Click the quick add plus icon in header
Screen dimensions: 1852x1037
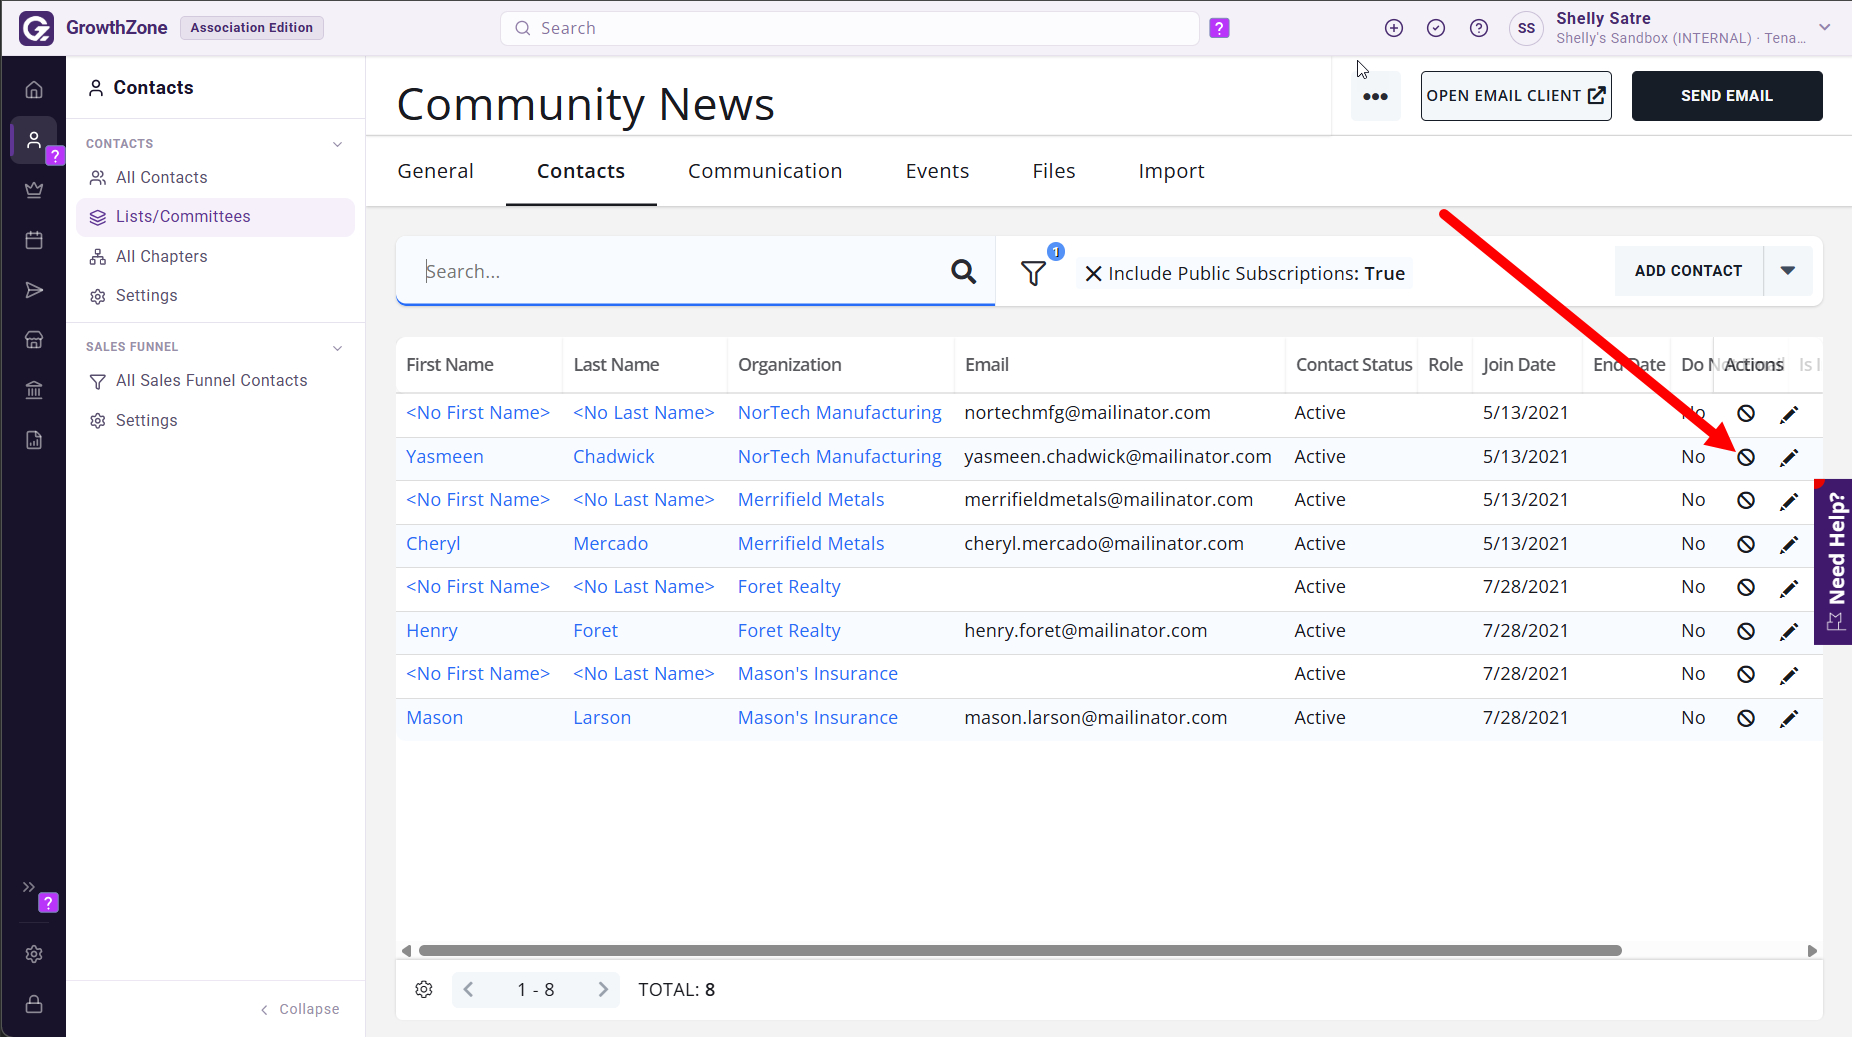1394,28
